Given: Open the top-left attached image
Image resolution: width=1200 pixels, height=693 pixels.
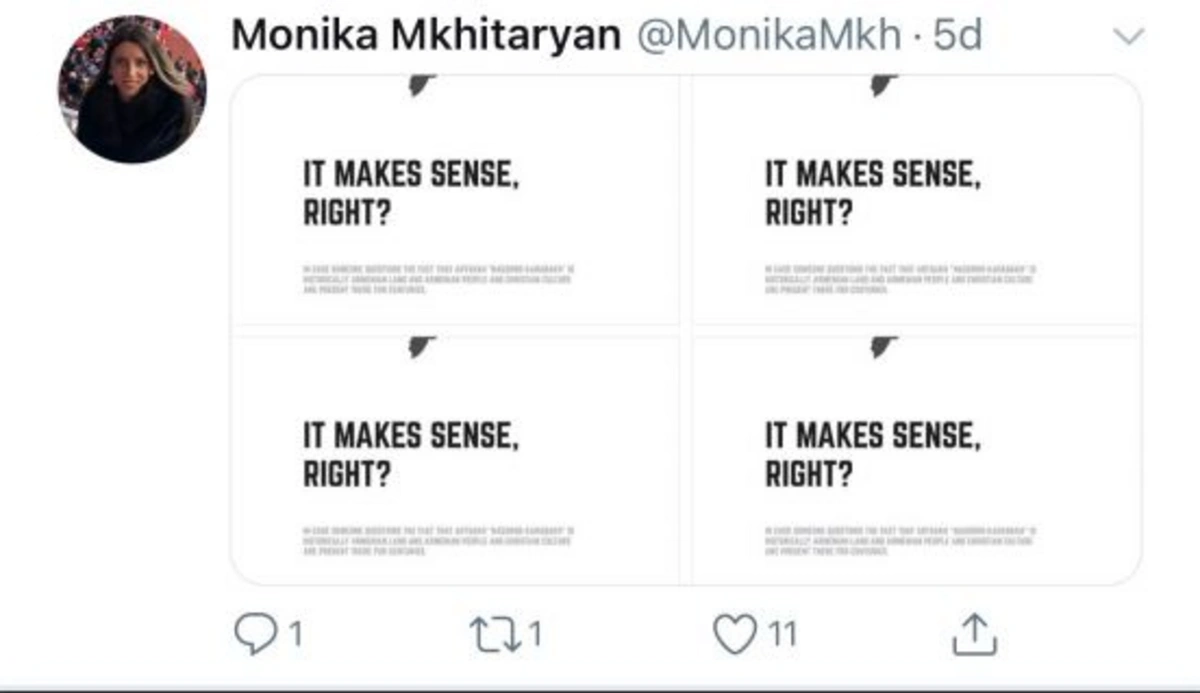Looking at the screenshot, I should click(455, 200).
